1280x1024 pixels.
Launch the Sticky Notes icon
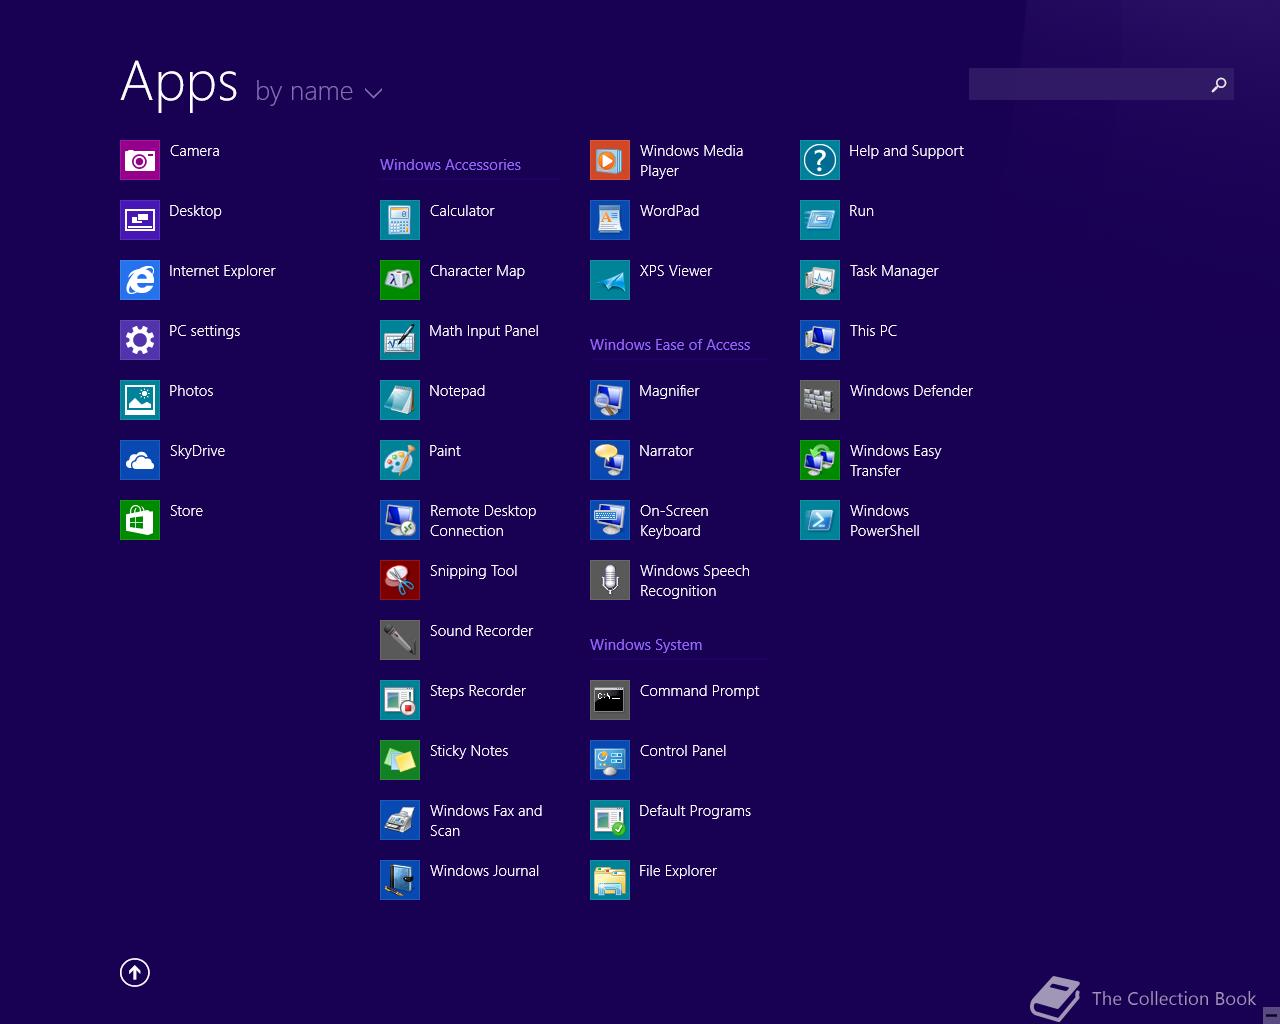[400, 760]
